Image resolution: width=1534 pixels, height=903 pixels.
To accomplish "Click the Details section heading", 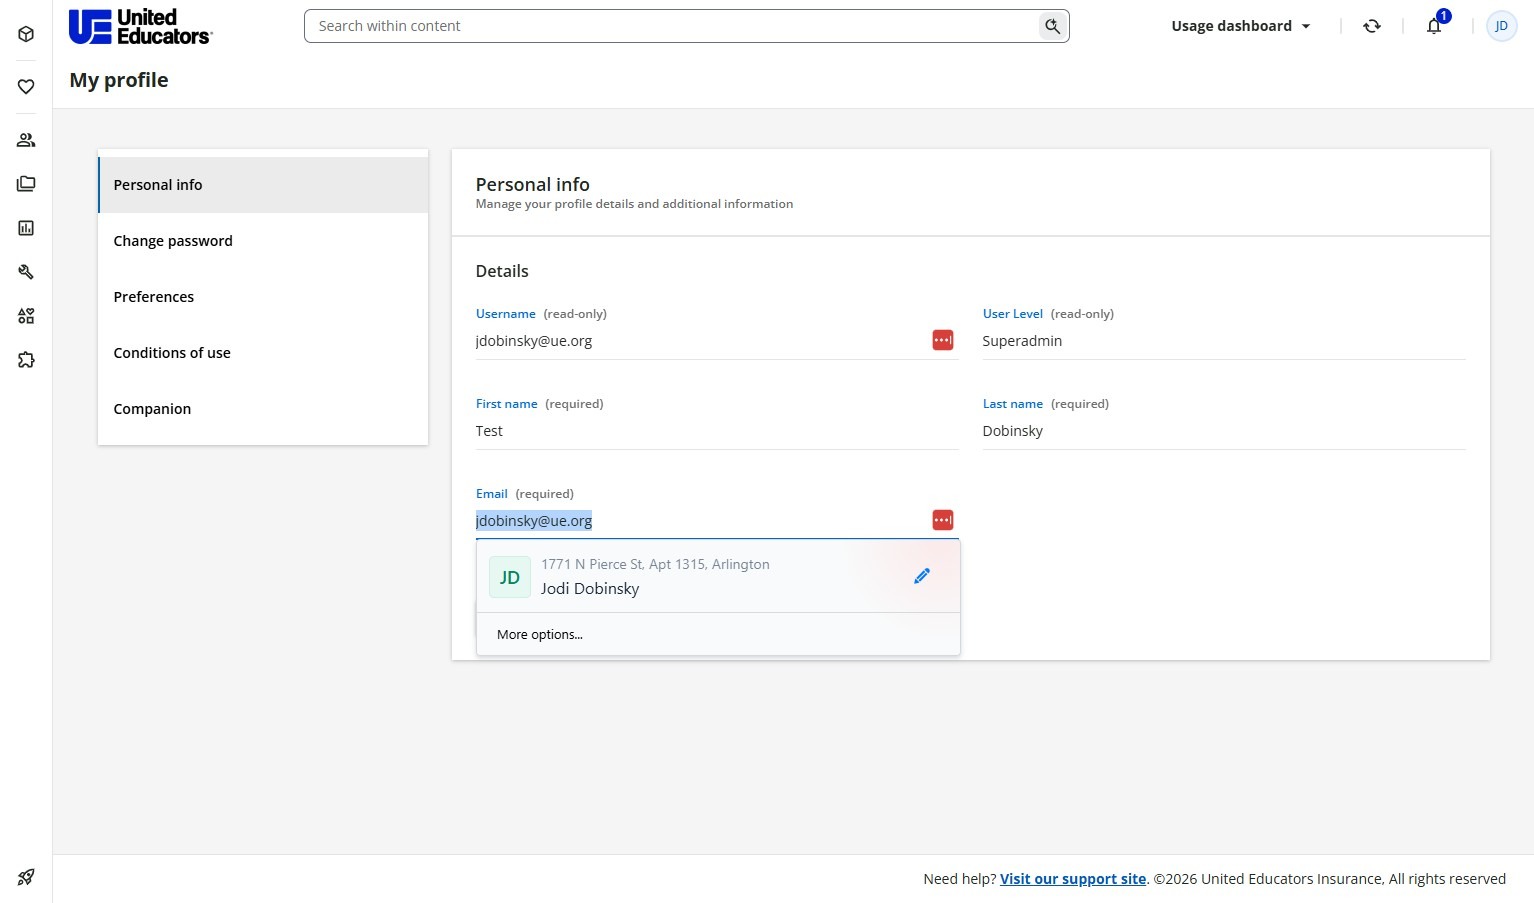I will click(x=502, y=271).
